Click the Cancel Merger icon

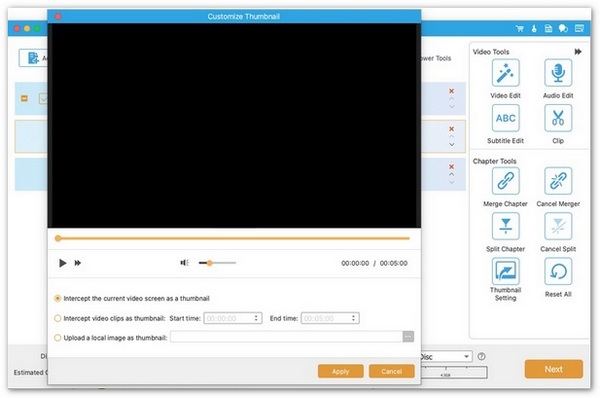pos(558,181)
